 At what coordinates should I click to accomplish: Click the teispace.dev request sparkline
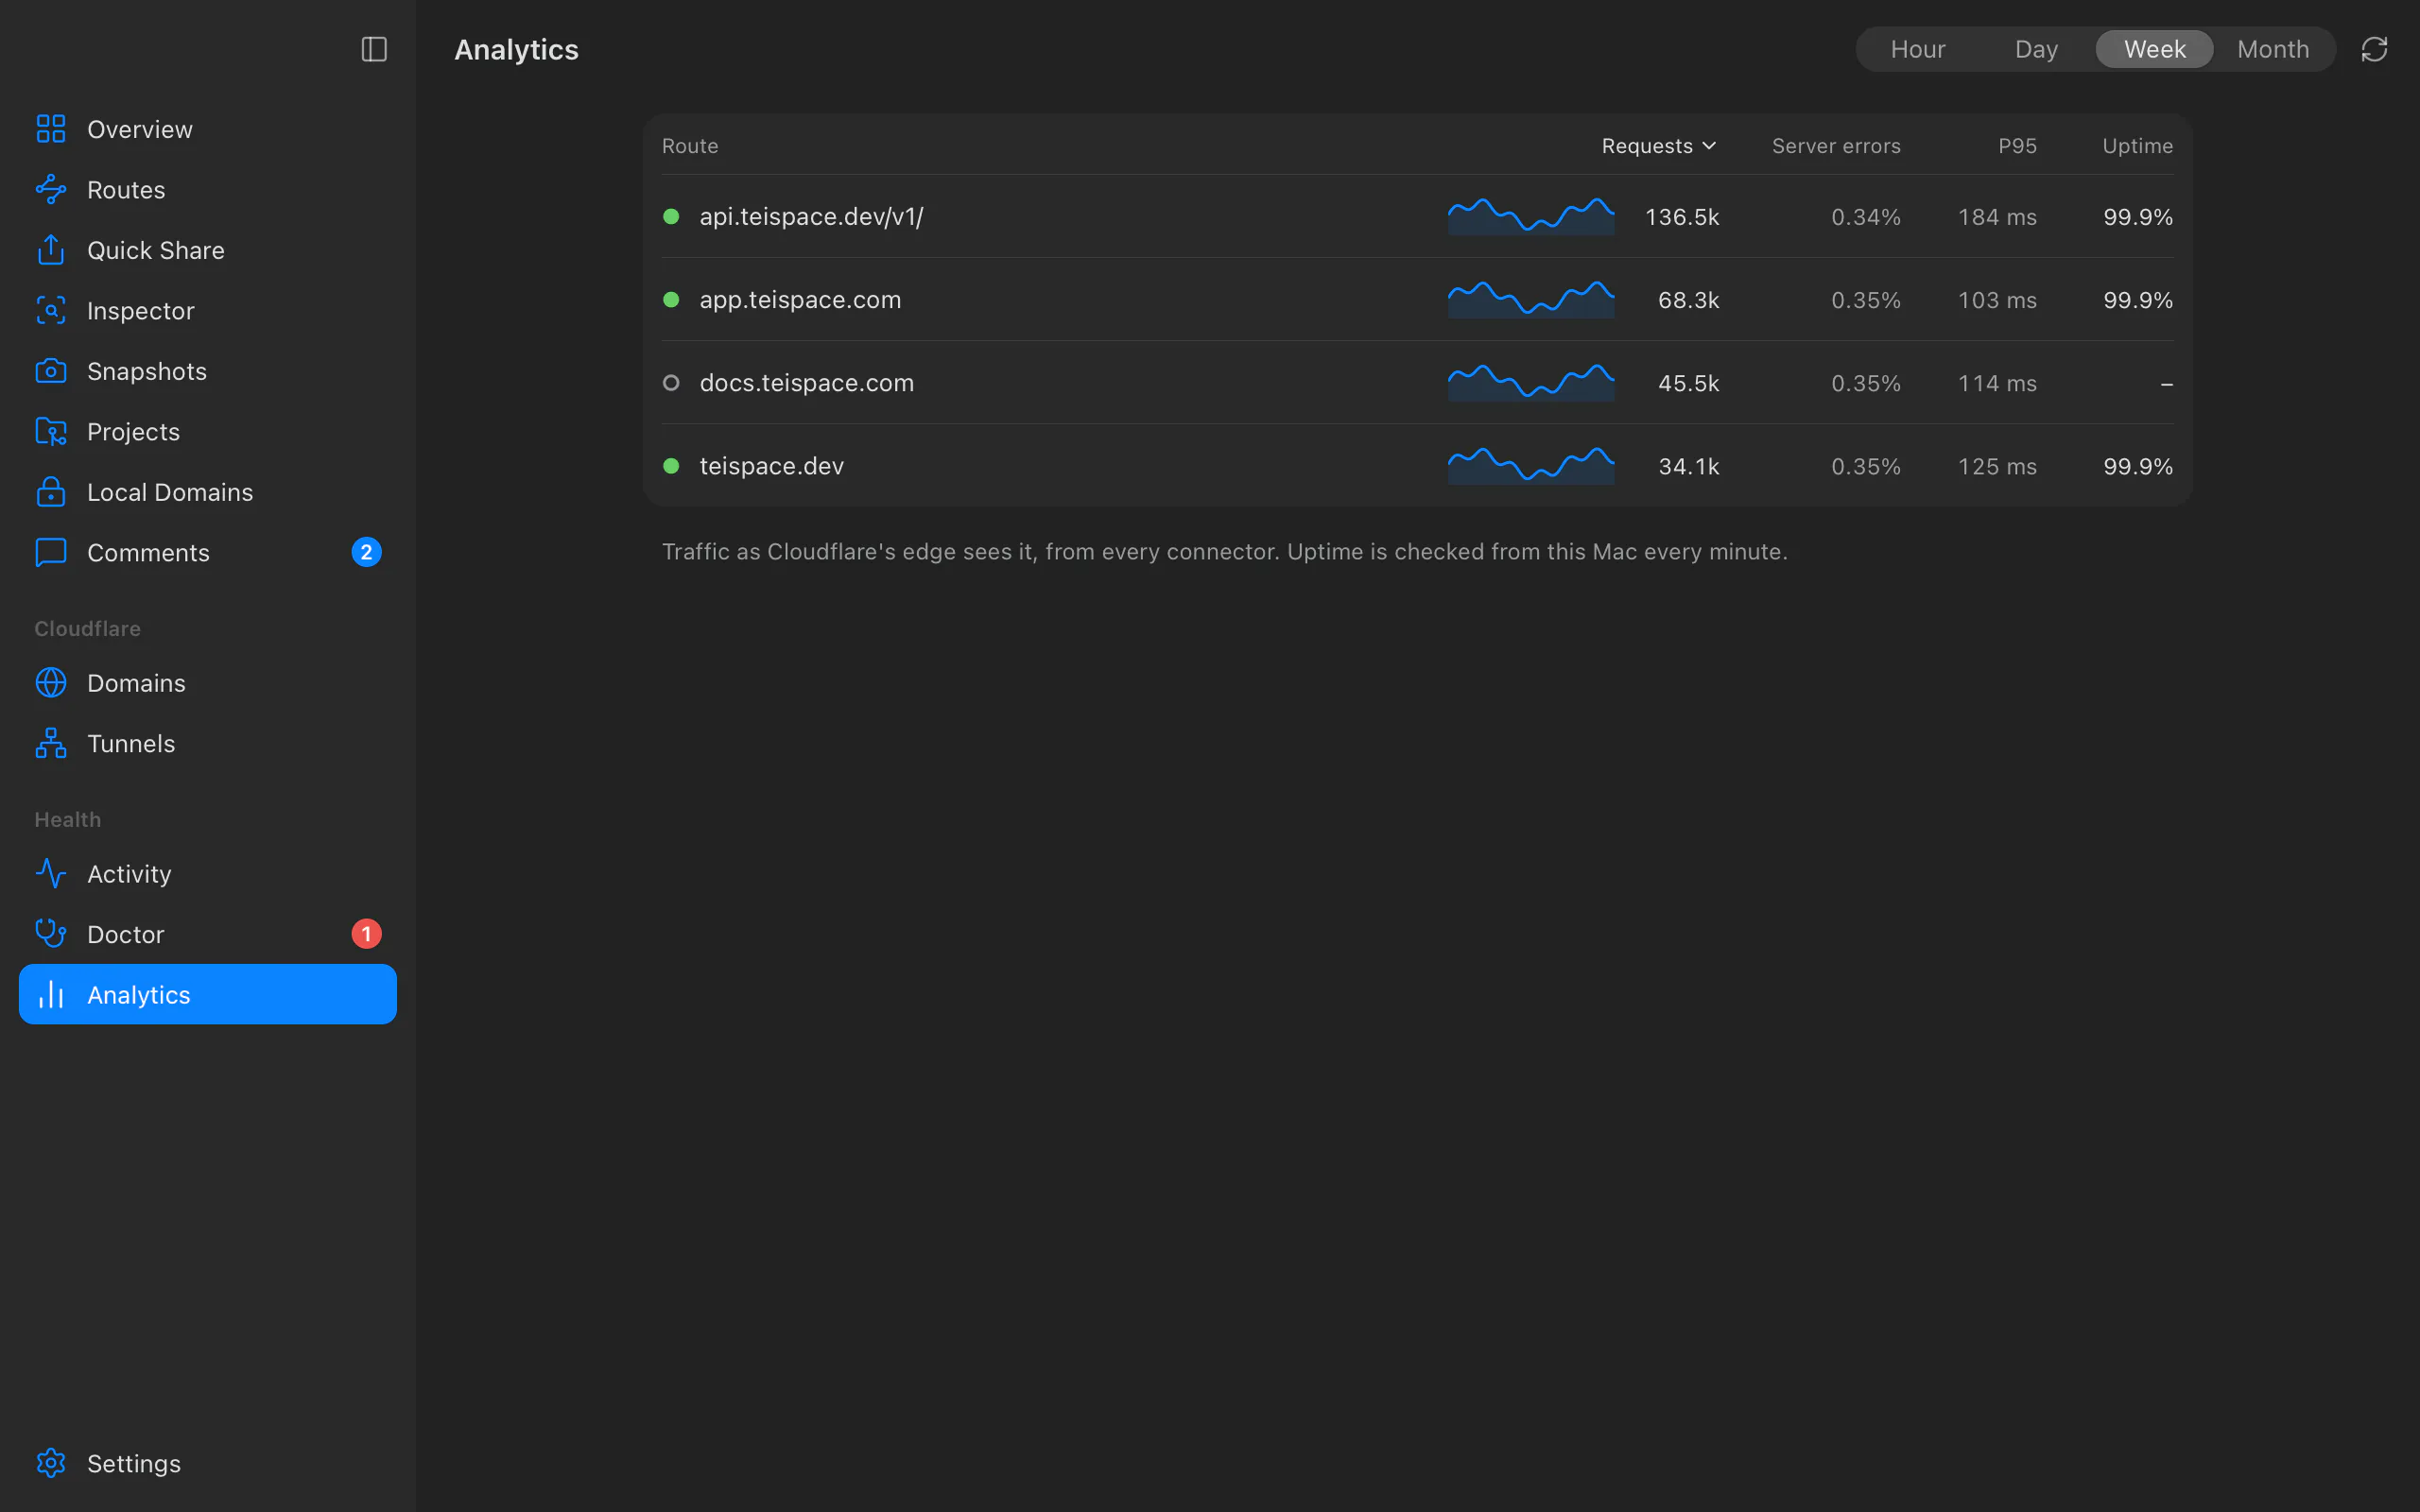[x=1531, y=465]
